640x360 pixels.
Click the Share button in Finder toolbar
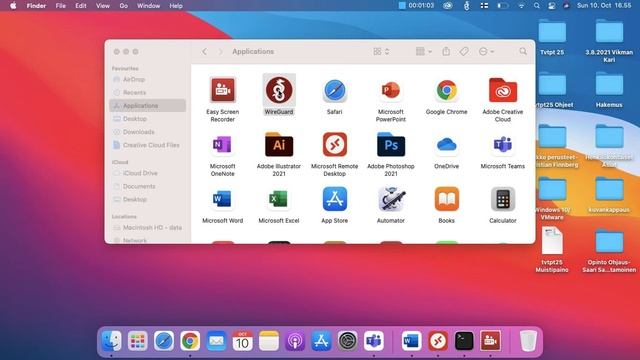click(x=446, y=51)
